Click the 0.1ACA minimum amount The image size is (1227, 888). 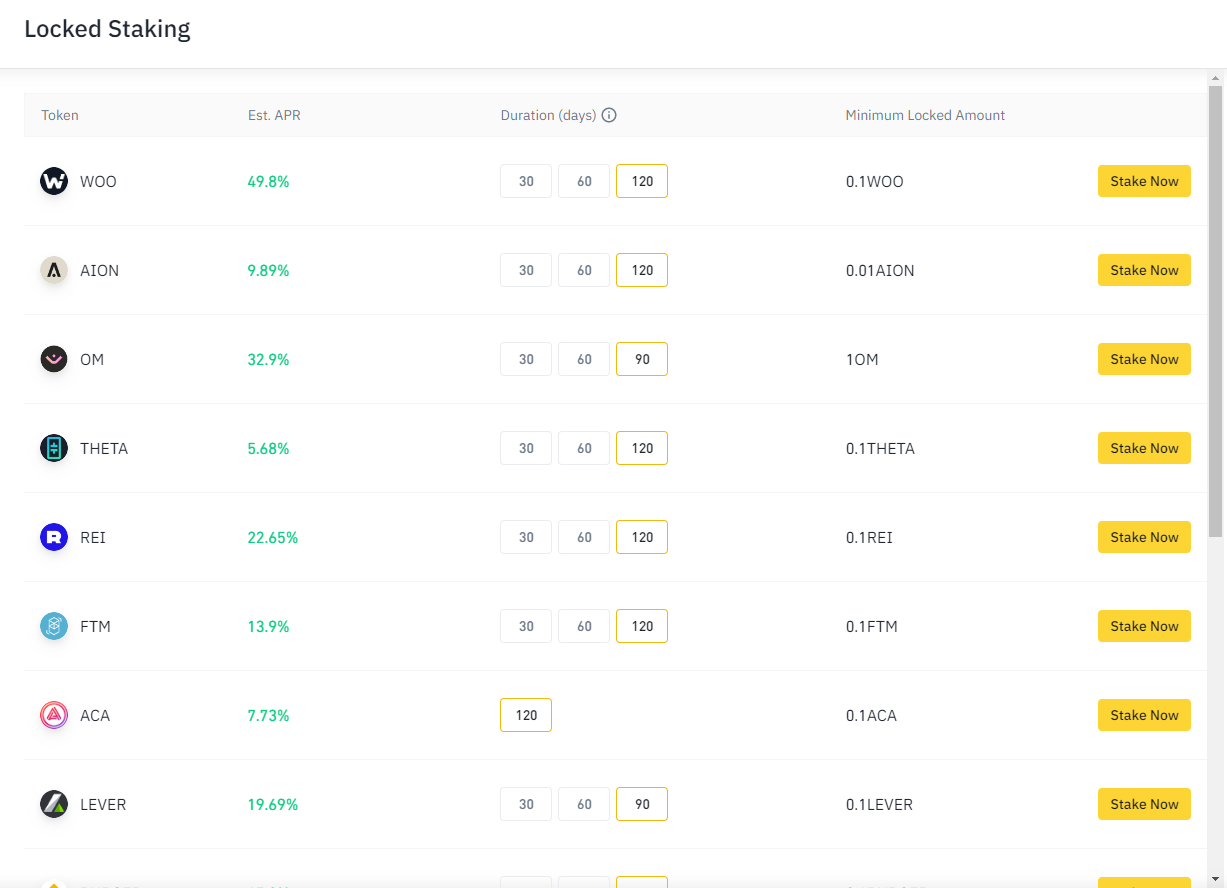[871, 715]
